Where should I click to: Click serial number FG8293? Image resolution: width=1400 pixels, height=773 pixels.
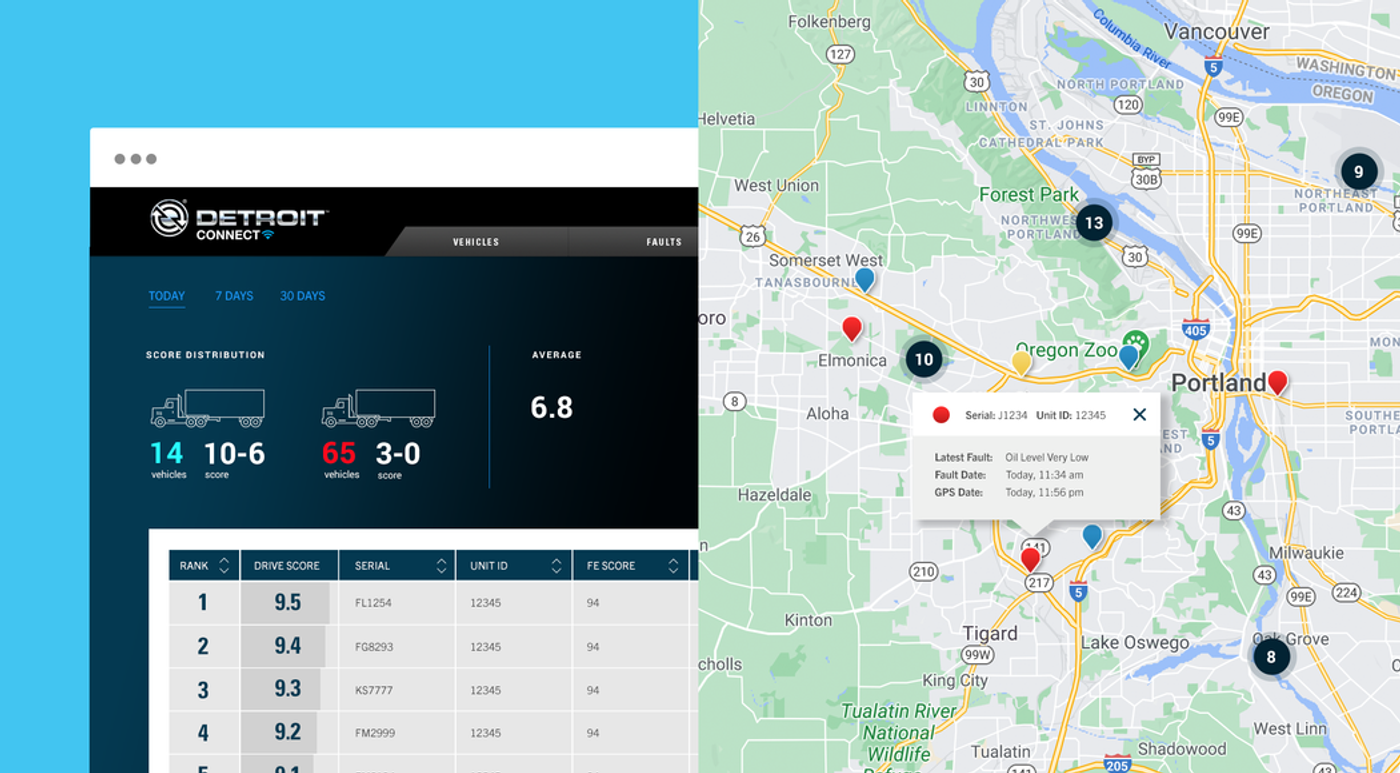[374, 647]
